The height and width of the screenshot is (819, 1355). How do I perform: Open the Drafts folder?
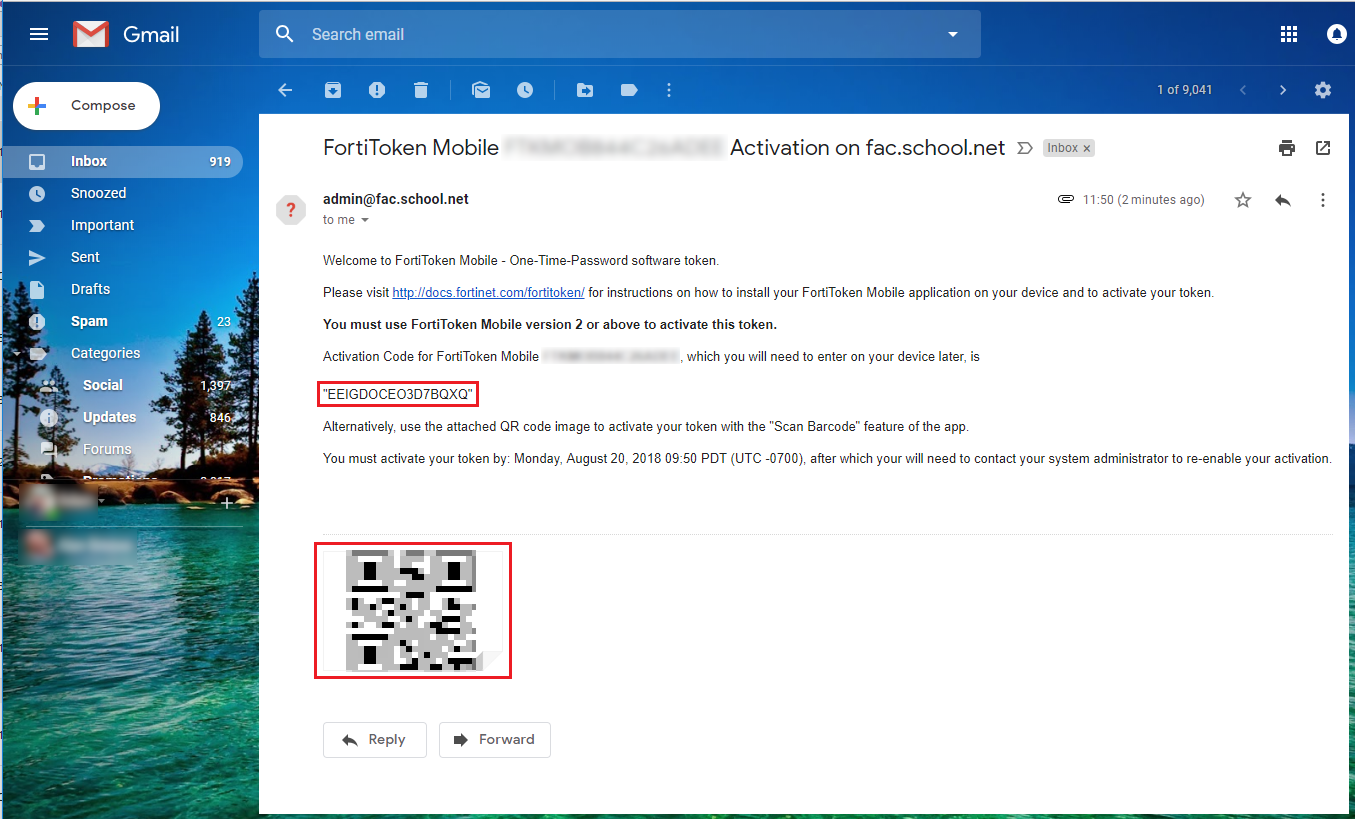[x=122, y=289]
